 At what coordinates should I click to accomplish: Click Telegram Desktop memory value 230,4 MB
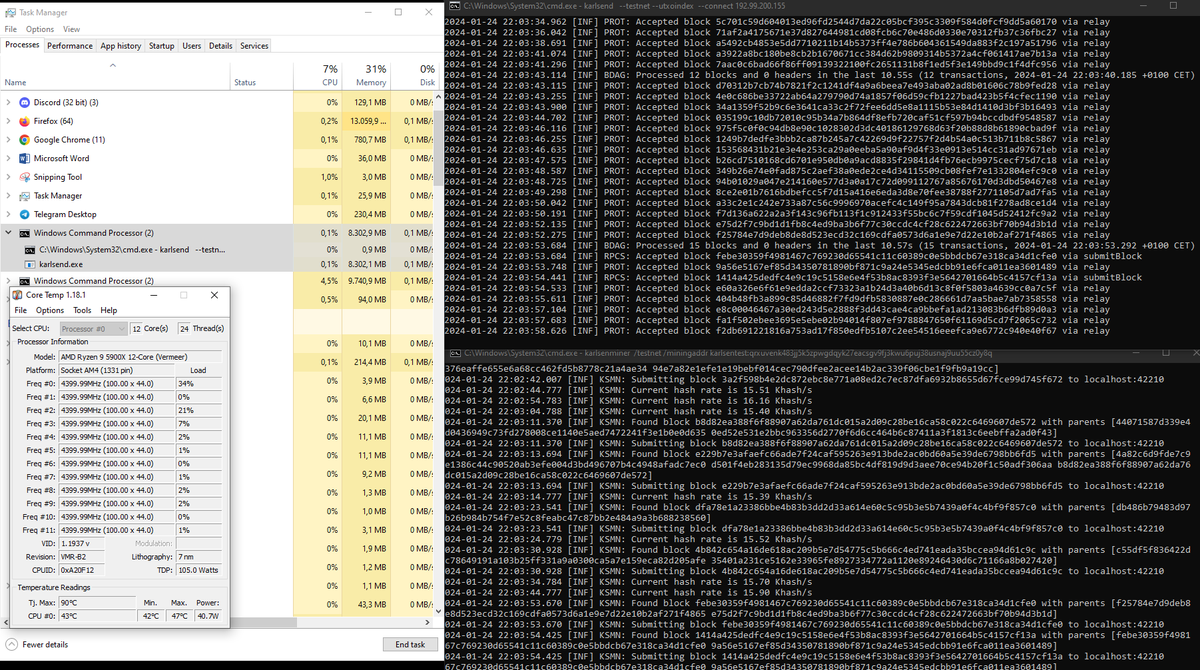(x=369, y=214)
